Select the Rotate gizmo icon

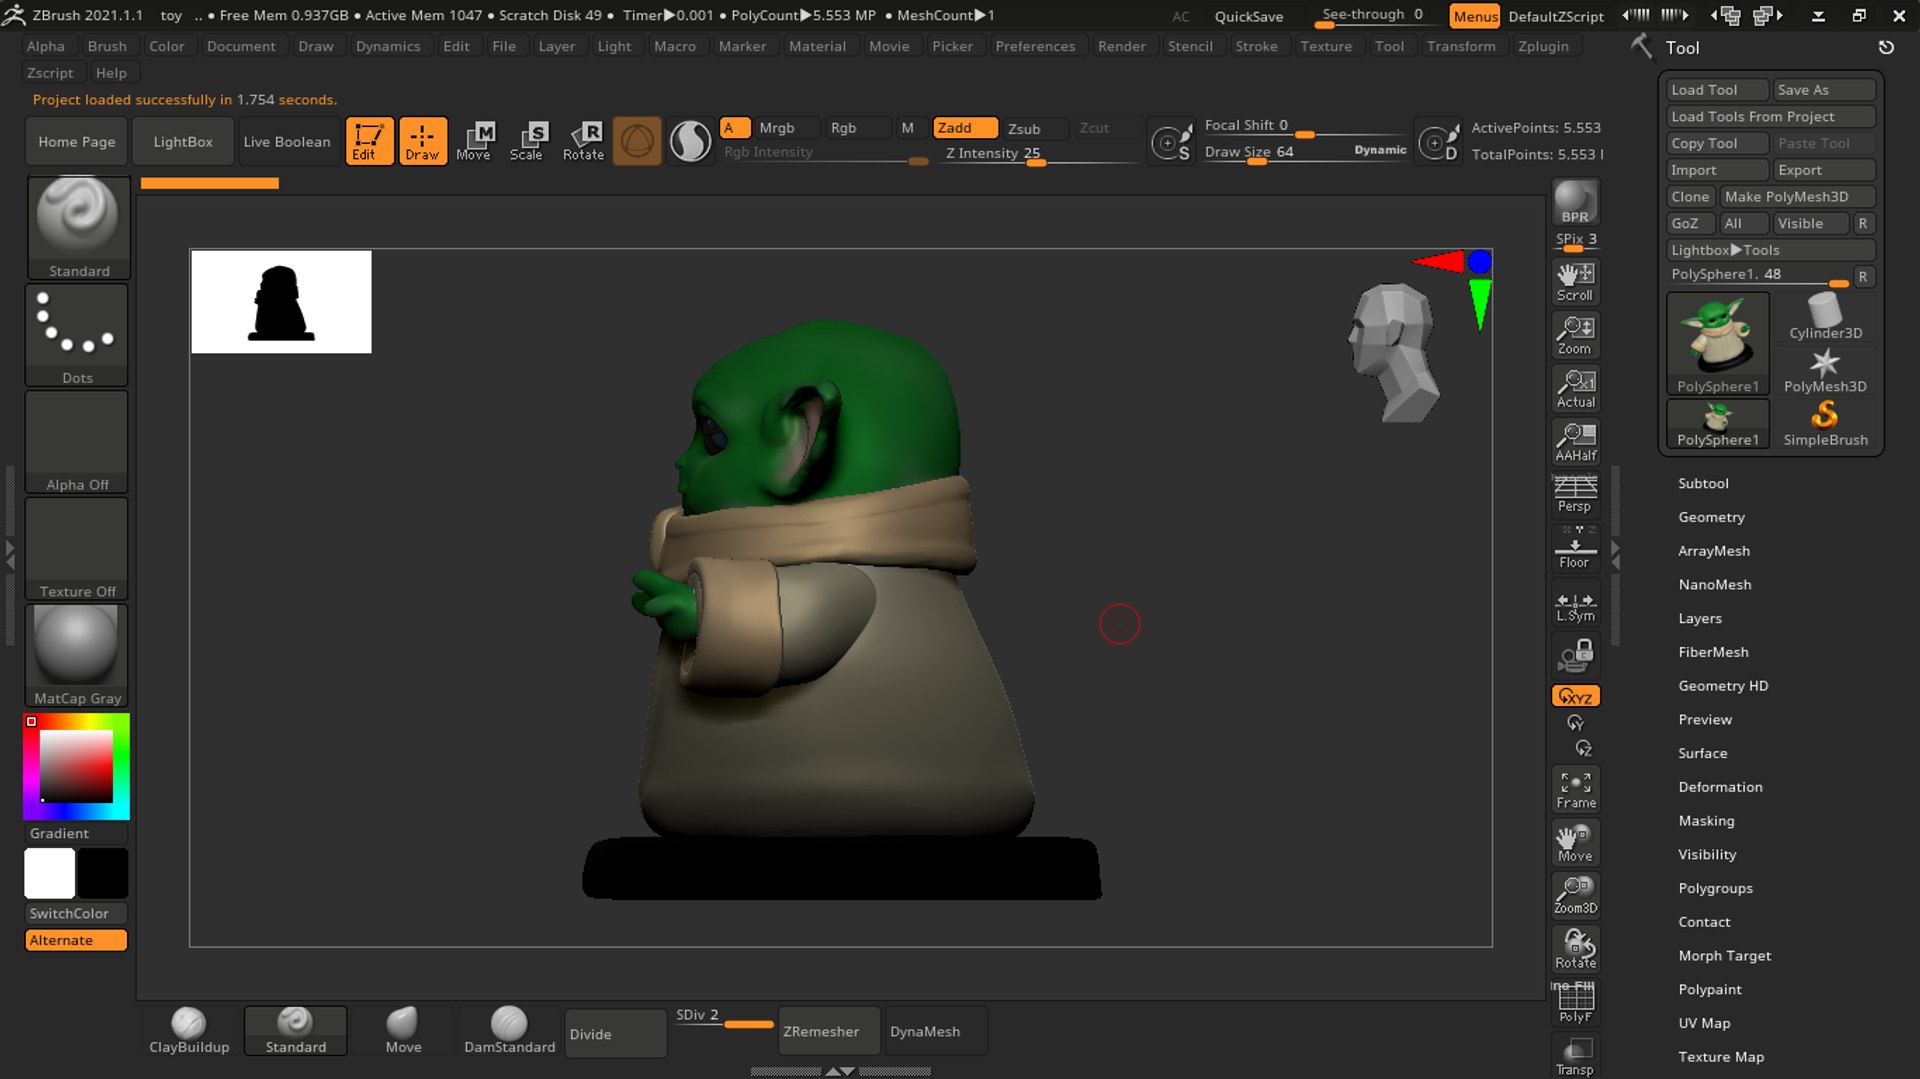tap(583, 141)
